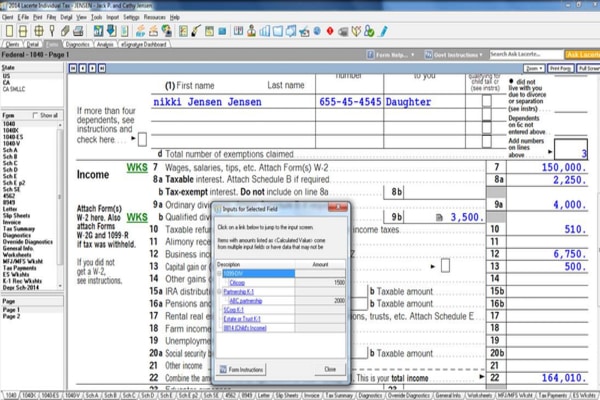Click the paintbrush pen toolbar icon
Screen dimensions: 600x400
pos(196,31)
